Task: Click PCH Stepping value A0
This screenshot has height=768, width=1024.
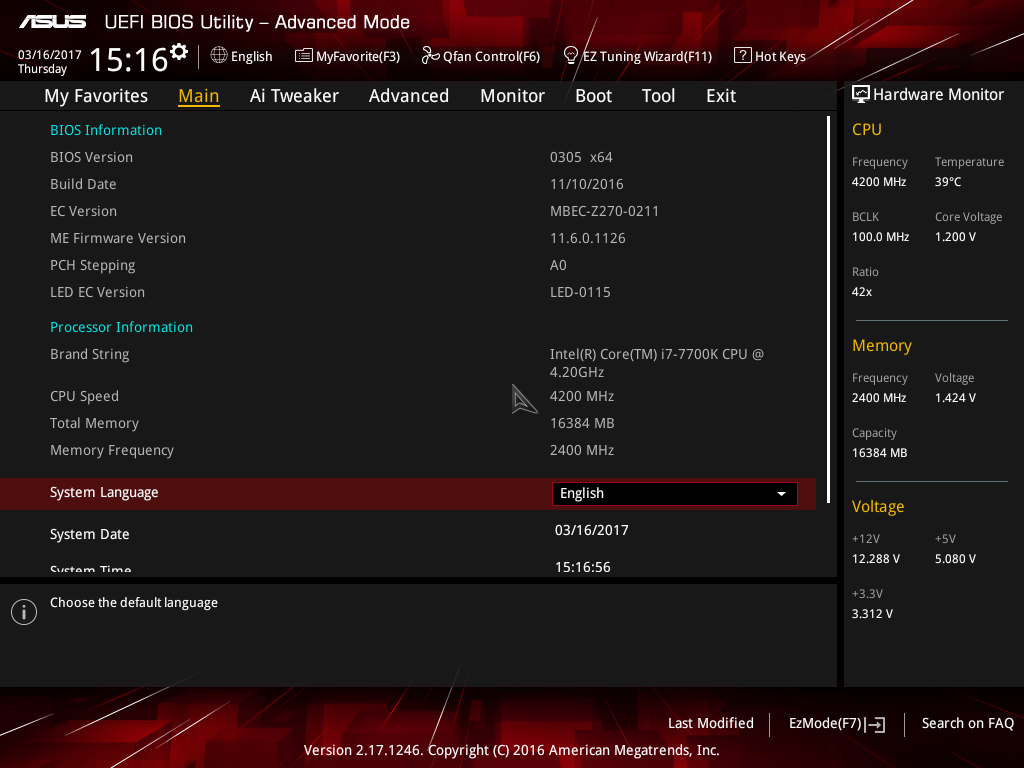Action: tap(558, 265)
